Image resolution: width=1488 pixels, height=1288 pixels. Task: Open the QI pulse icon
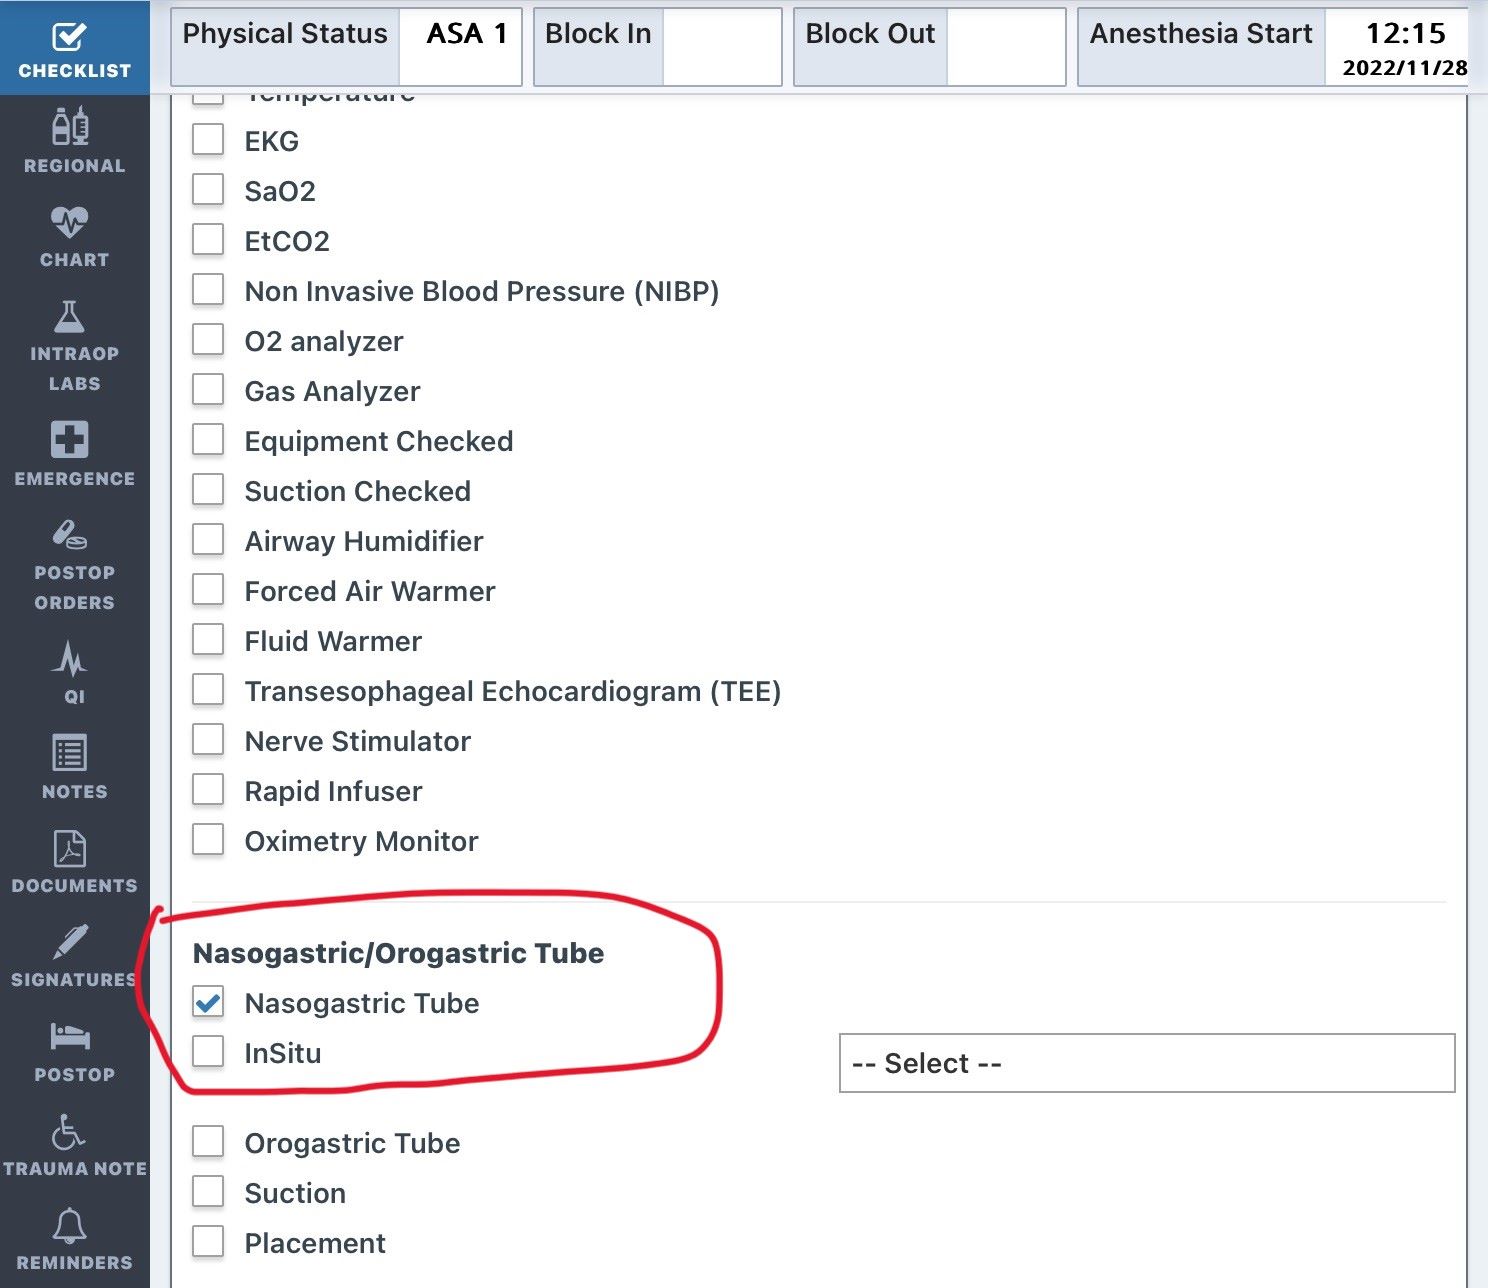pyautogui.click(x=70, y=658)
